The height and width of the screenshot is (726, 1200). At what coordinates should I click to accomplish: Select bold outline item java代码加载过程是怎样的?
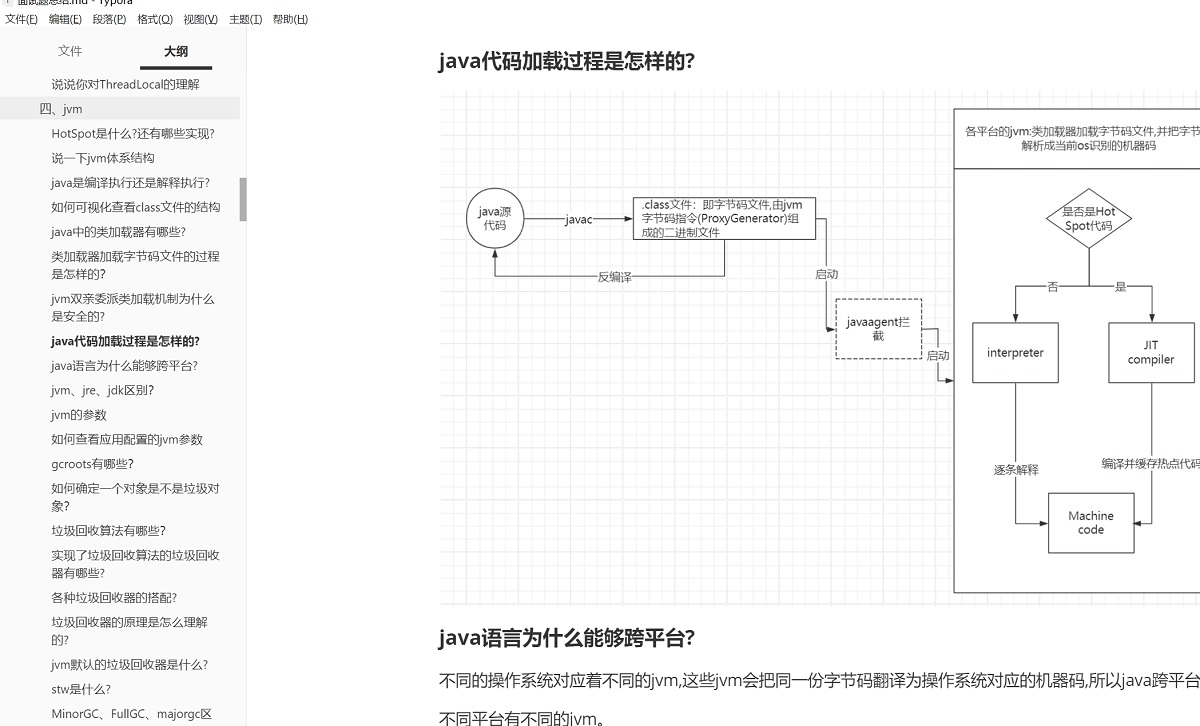(x=125, y=341)
